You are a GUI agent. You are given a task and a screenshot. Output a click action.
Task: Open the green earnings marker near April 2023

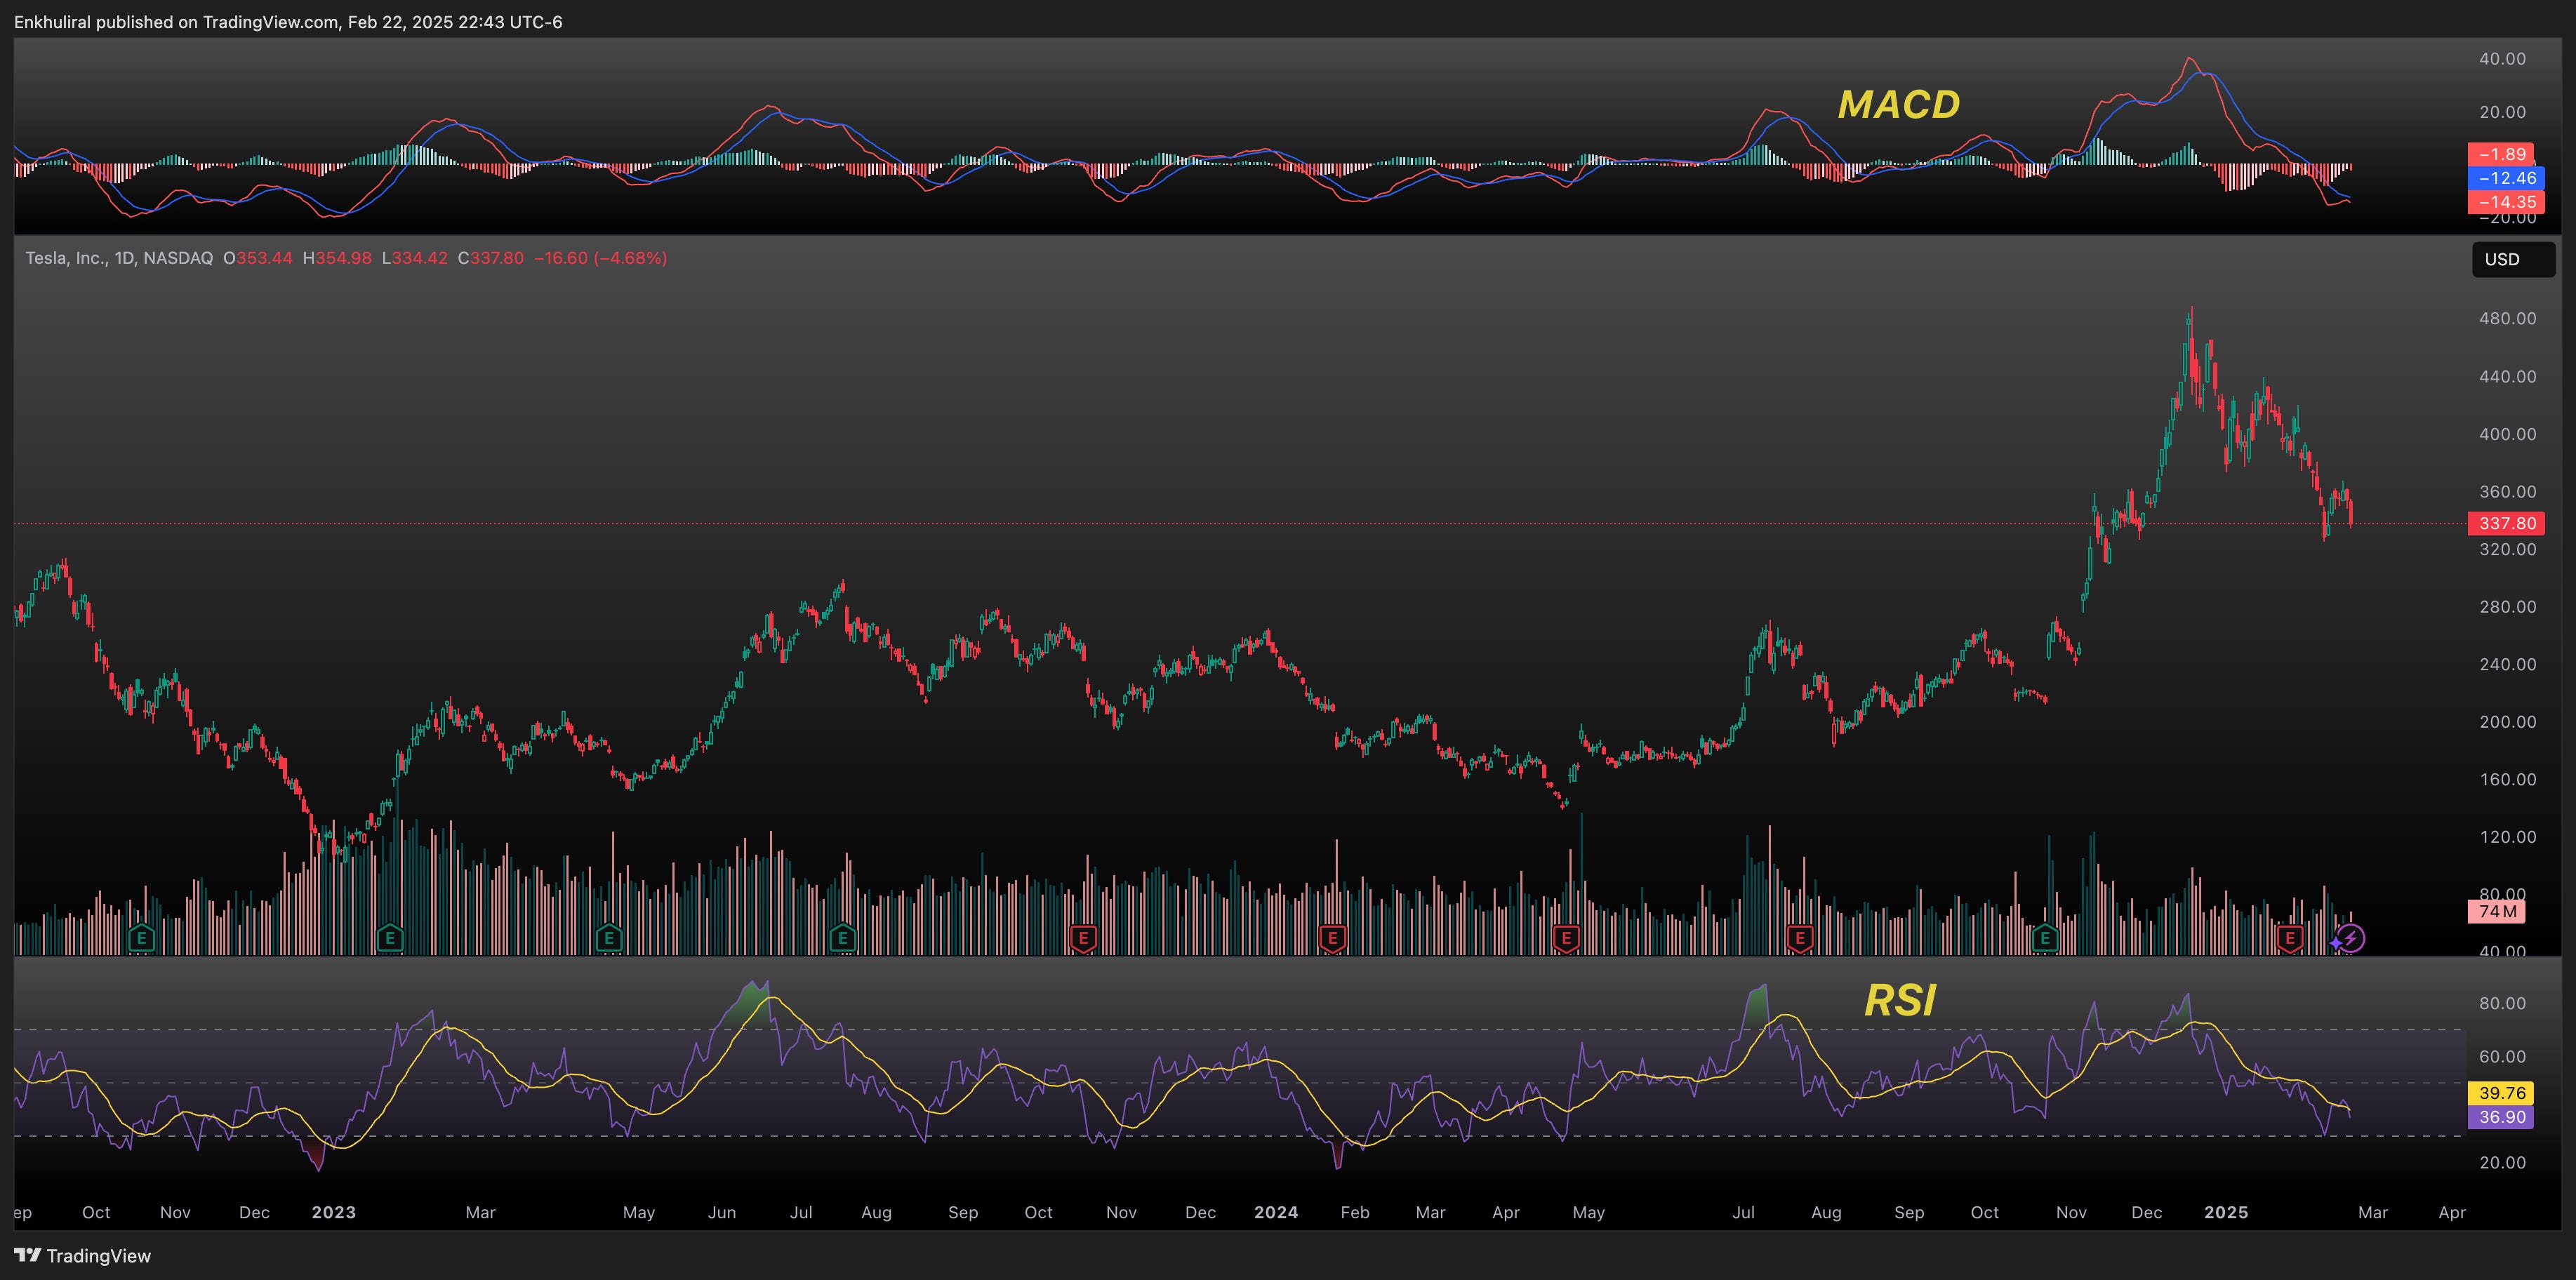click(608, 938)
